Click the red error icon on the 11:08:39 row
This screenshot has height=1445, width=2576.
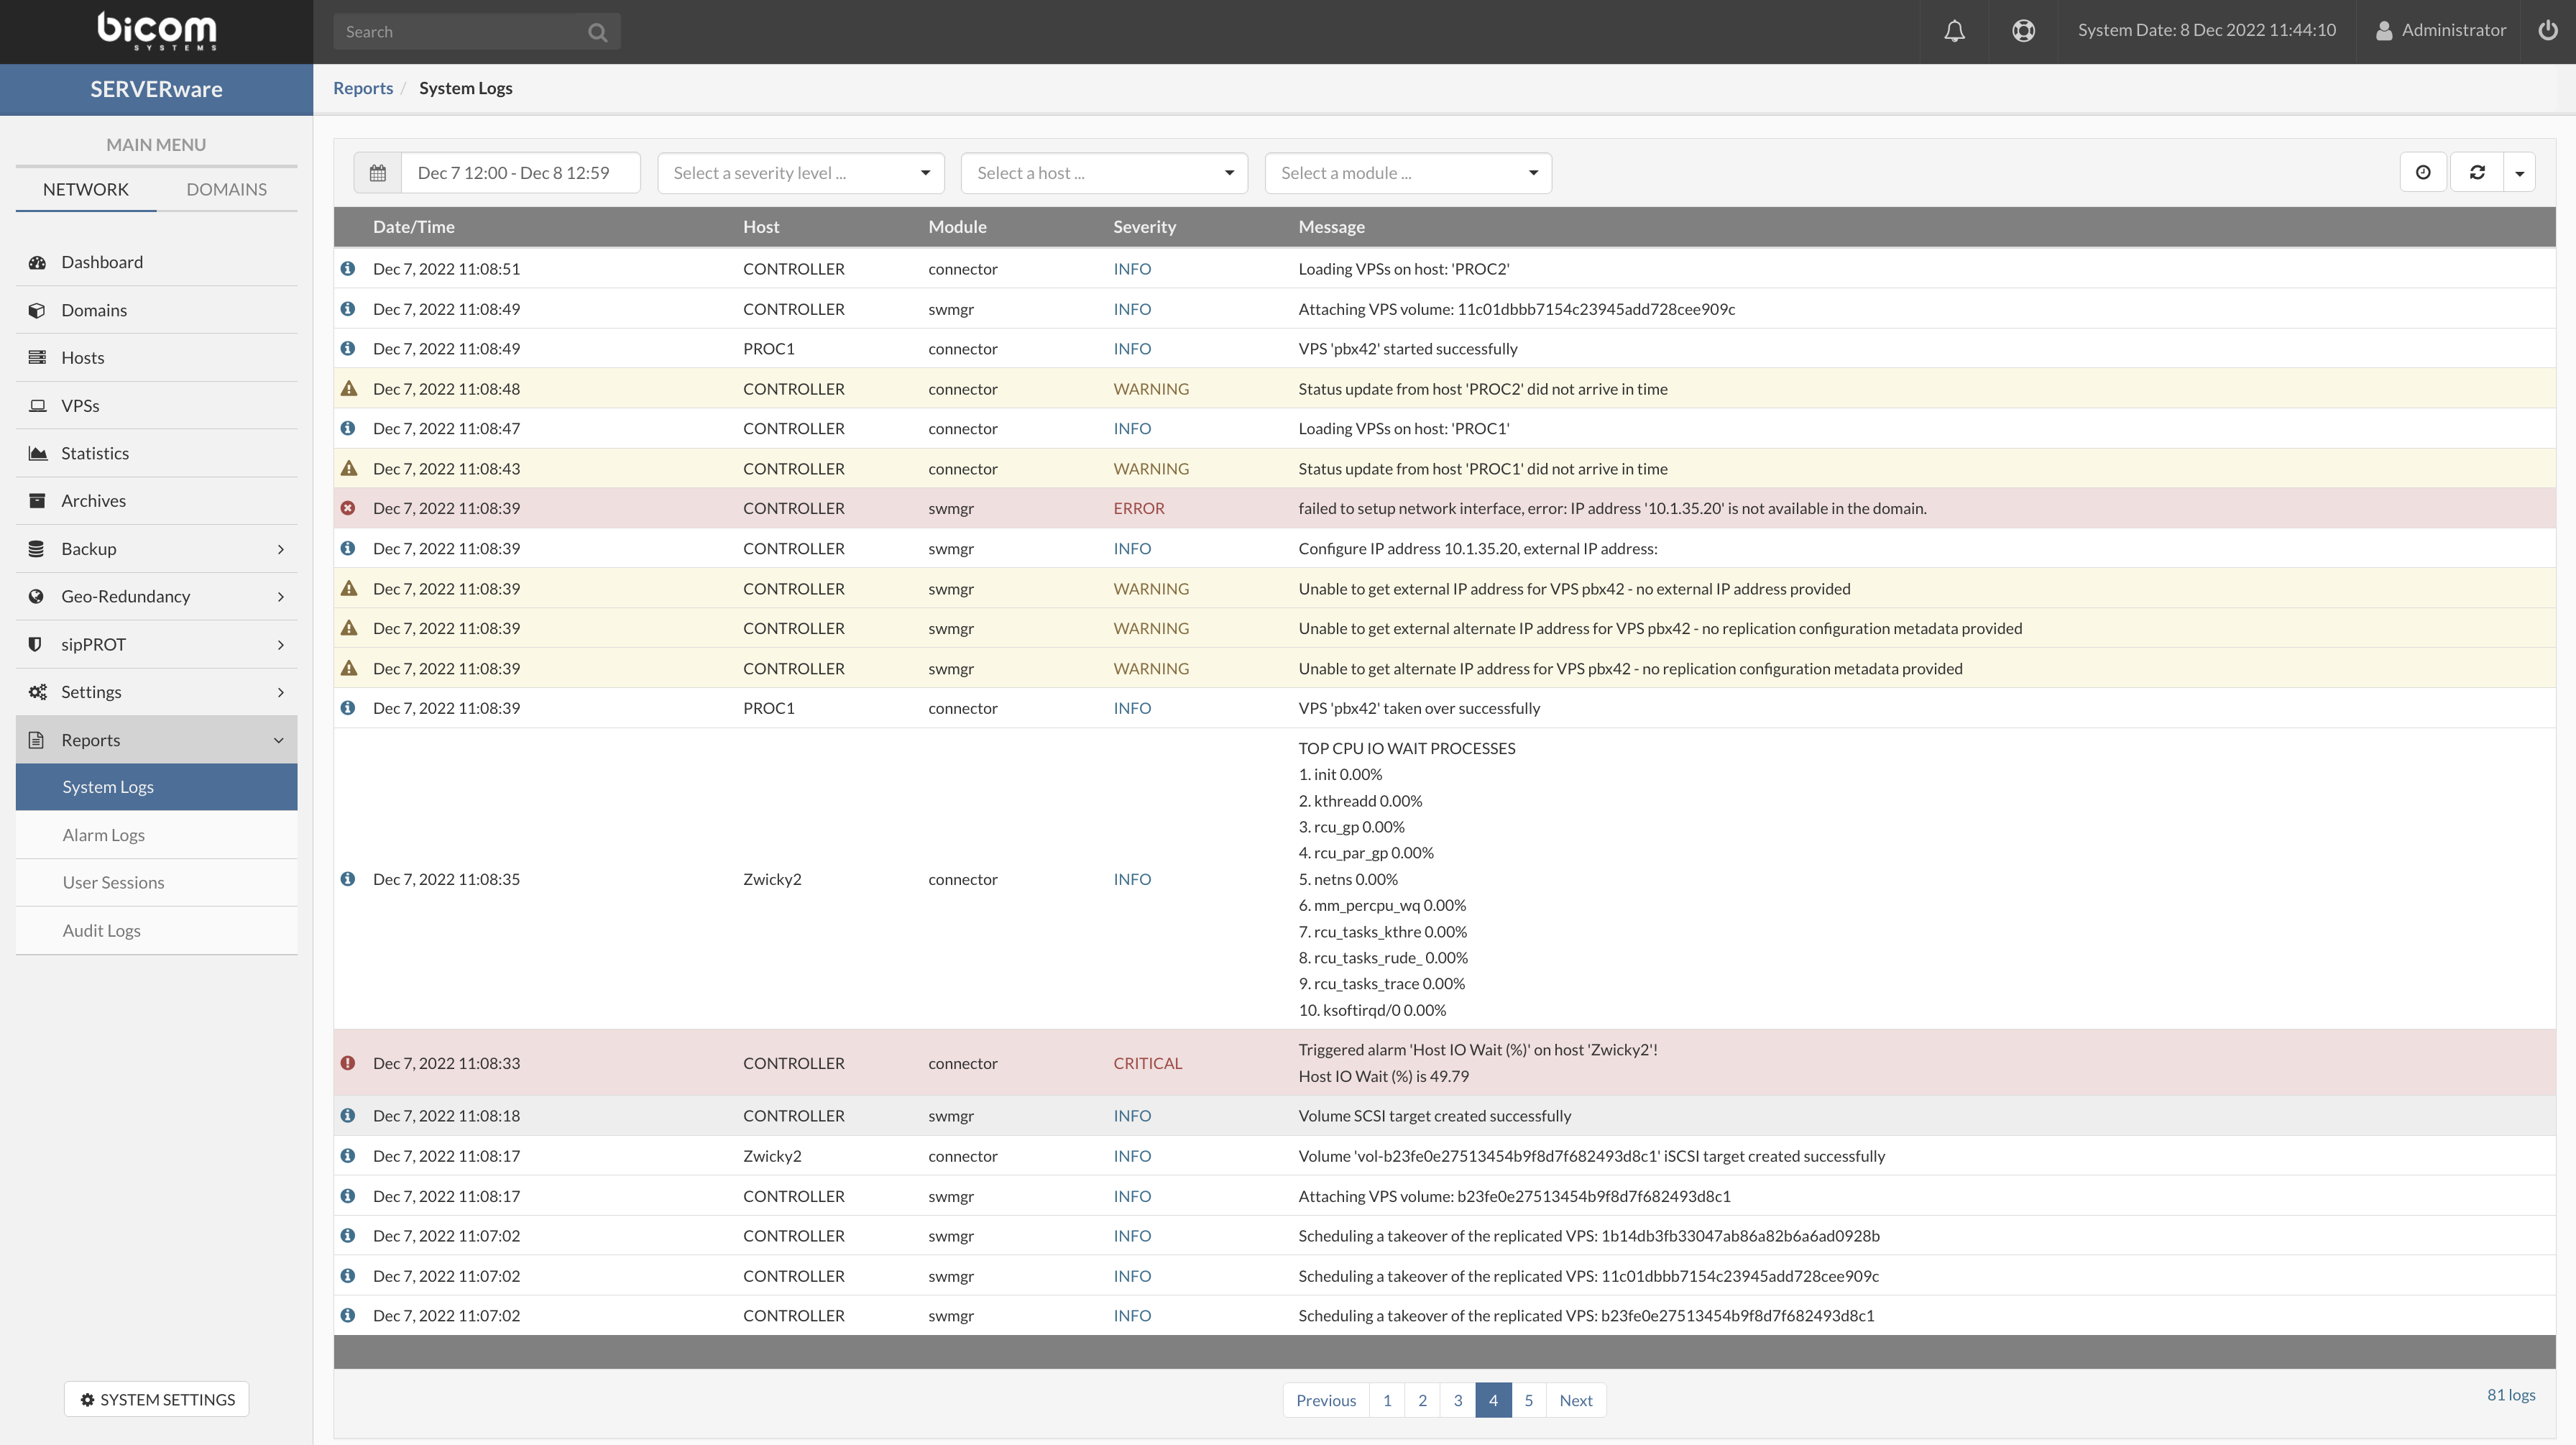point(348,508)
